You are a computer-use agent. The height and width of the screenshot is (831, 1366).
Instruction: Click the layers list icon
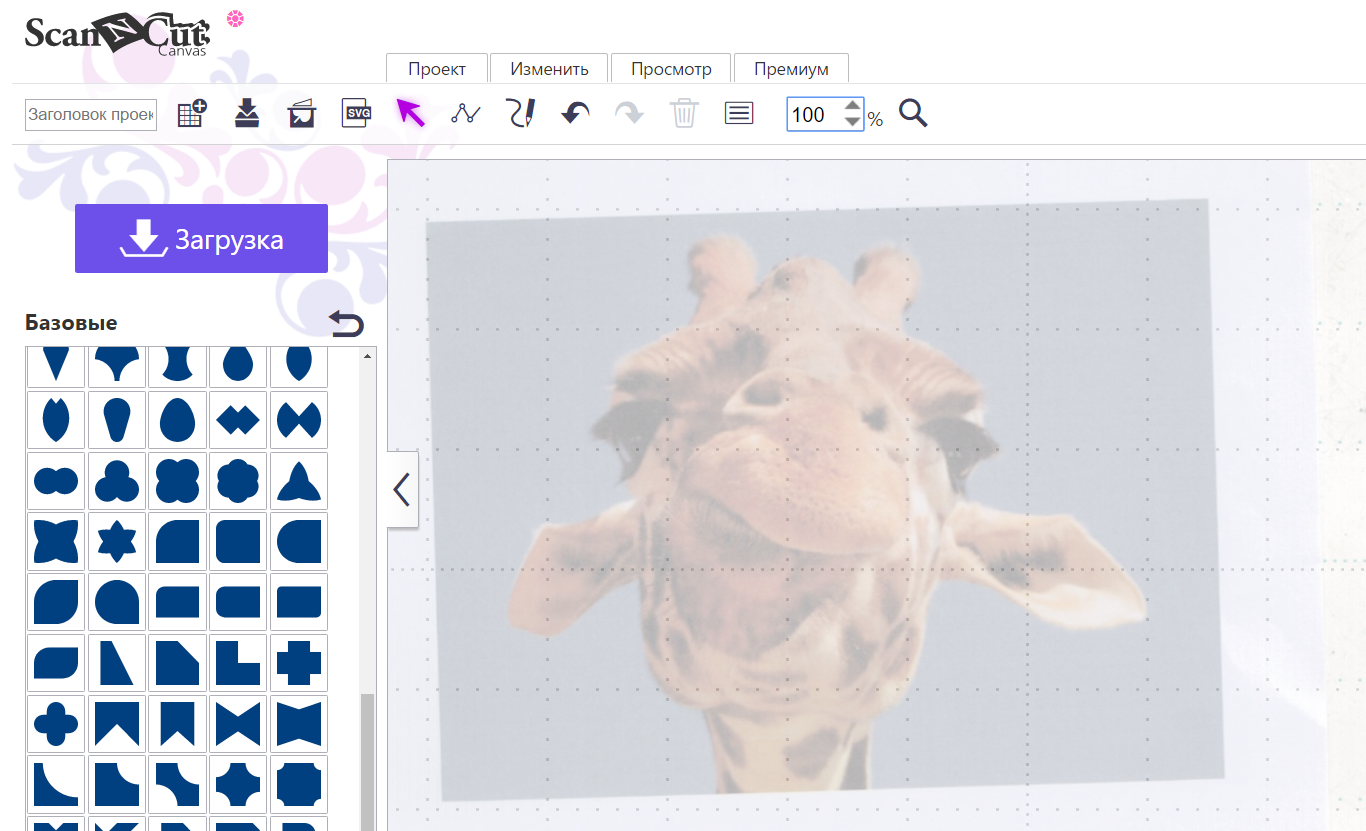(739, 113)
